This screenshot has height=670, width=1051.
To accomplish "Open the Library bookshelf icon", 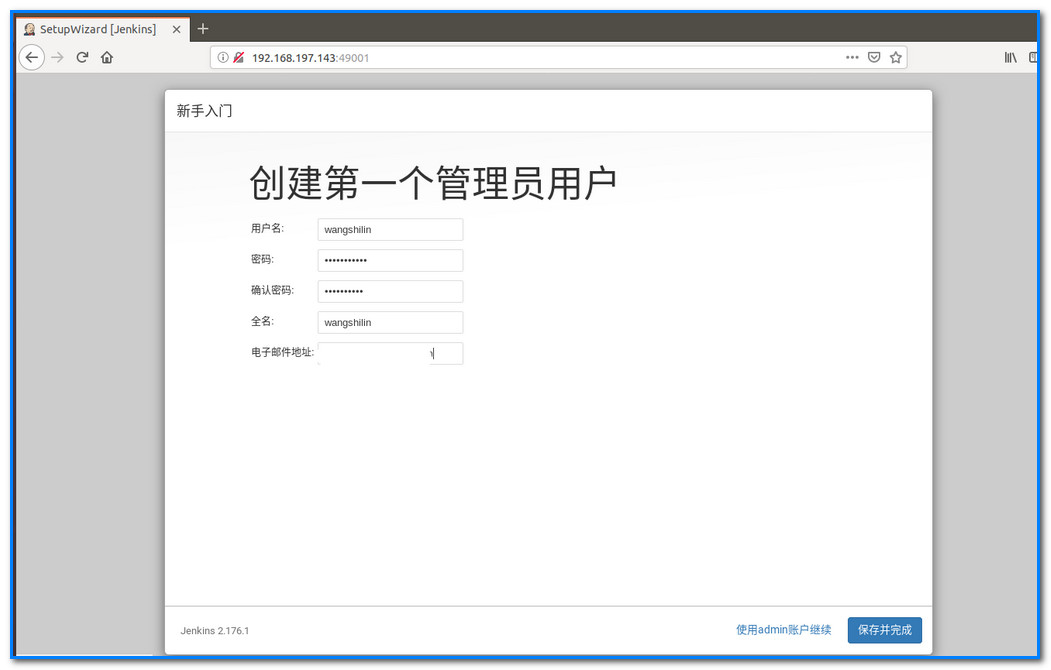I will tap(1010, 58).
